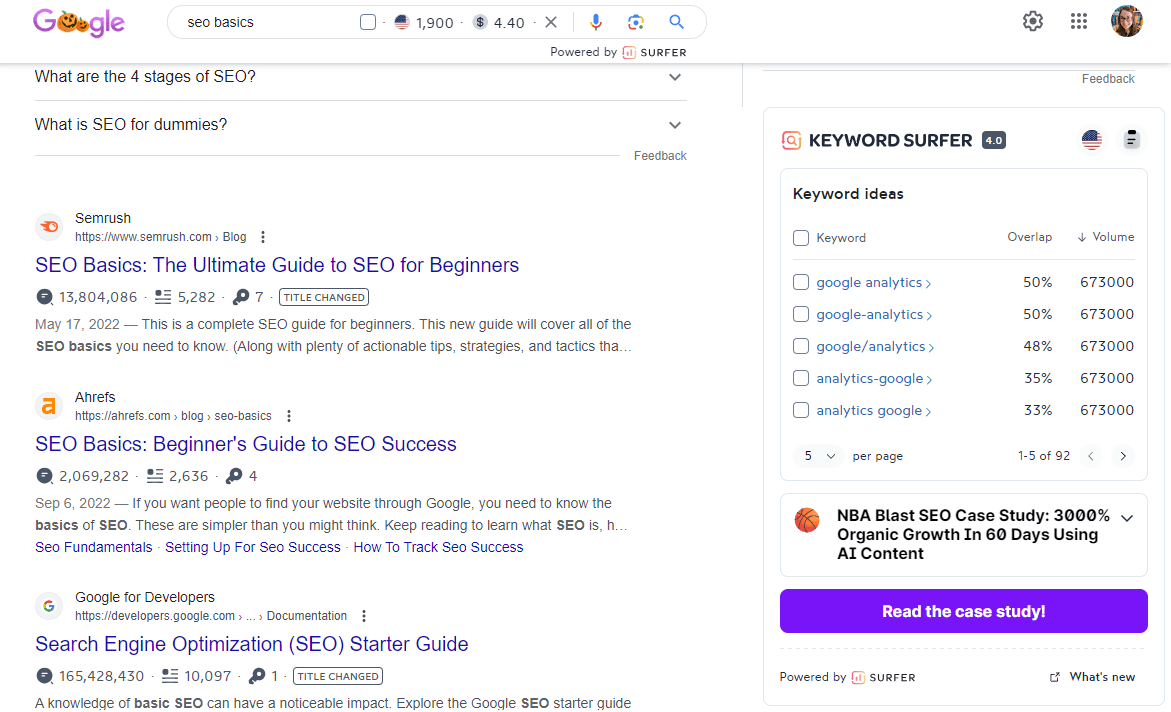Screen dimensions: 1171x712
Task: Click the US flag country icon in Keyword Surfer
Action: pos(1091,140)
